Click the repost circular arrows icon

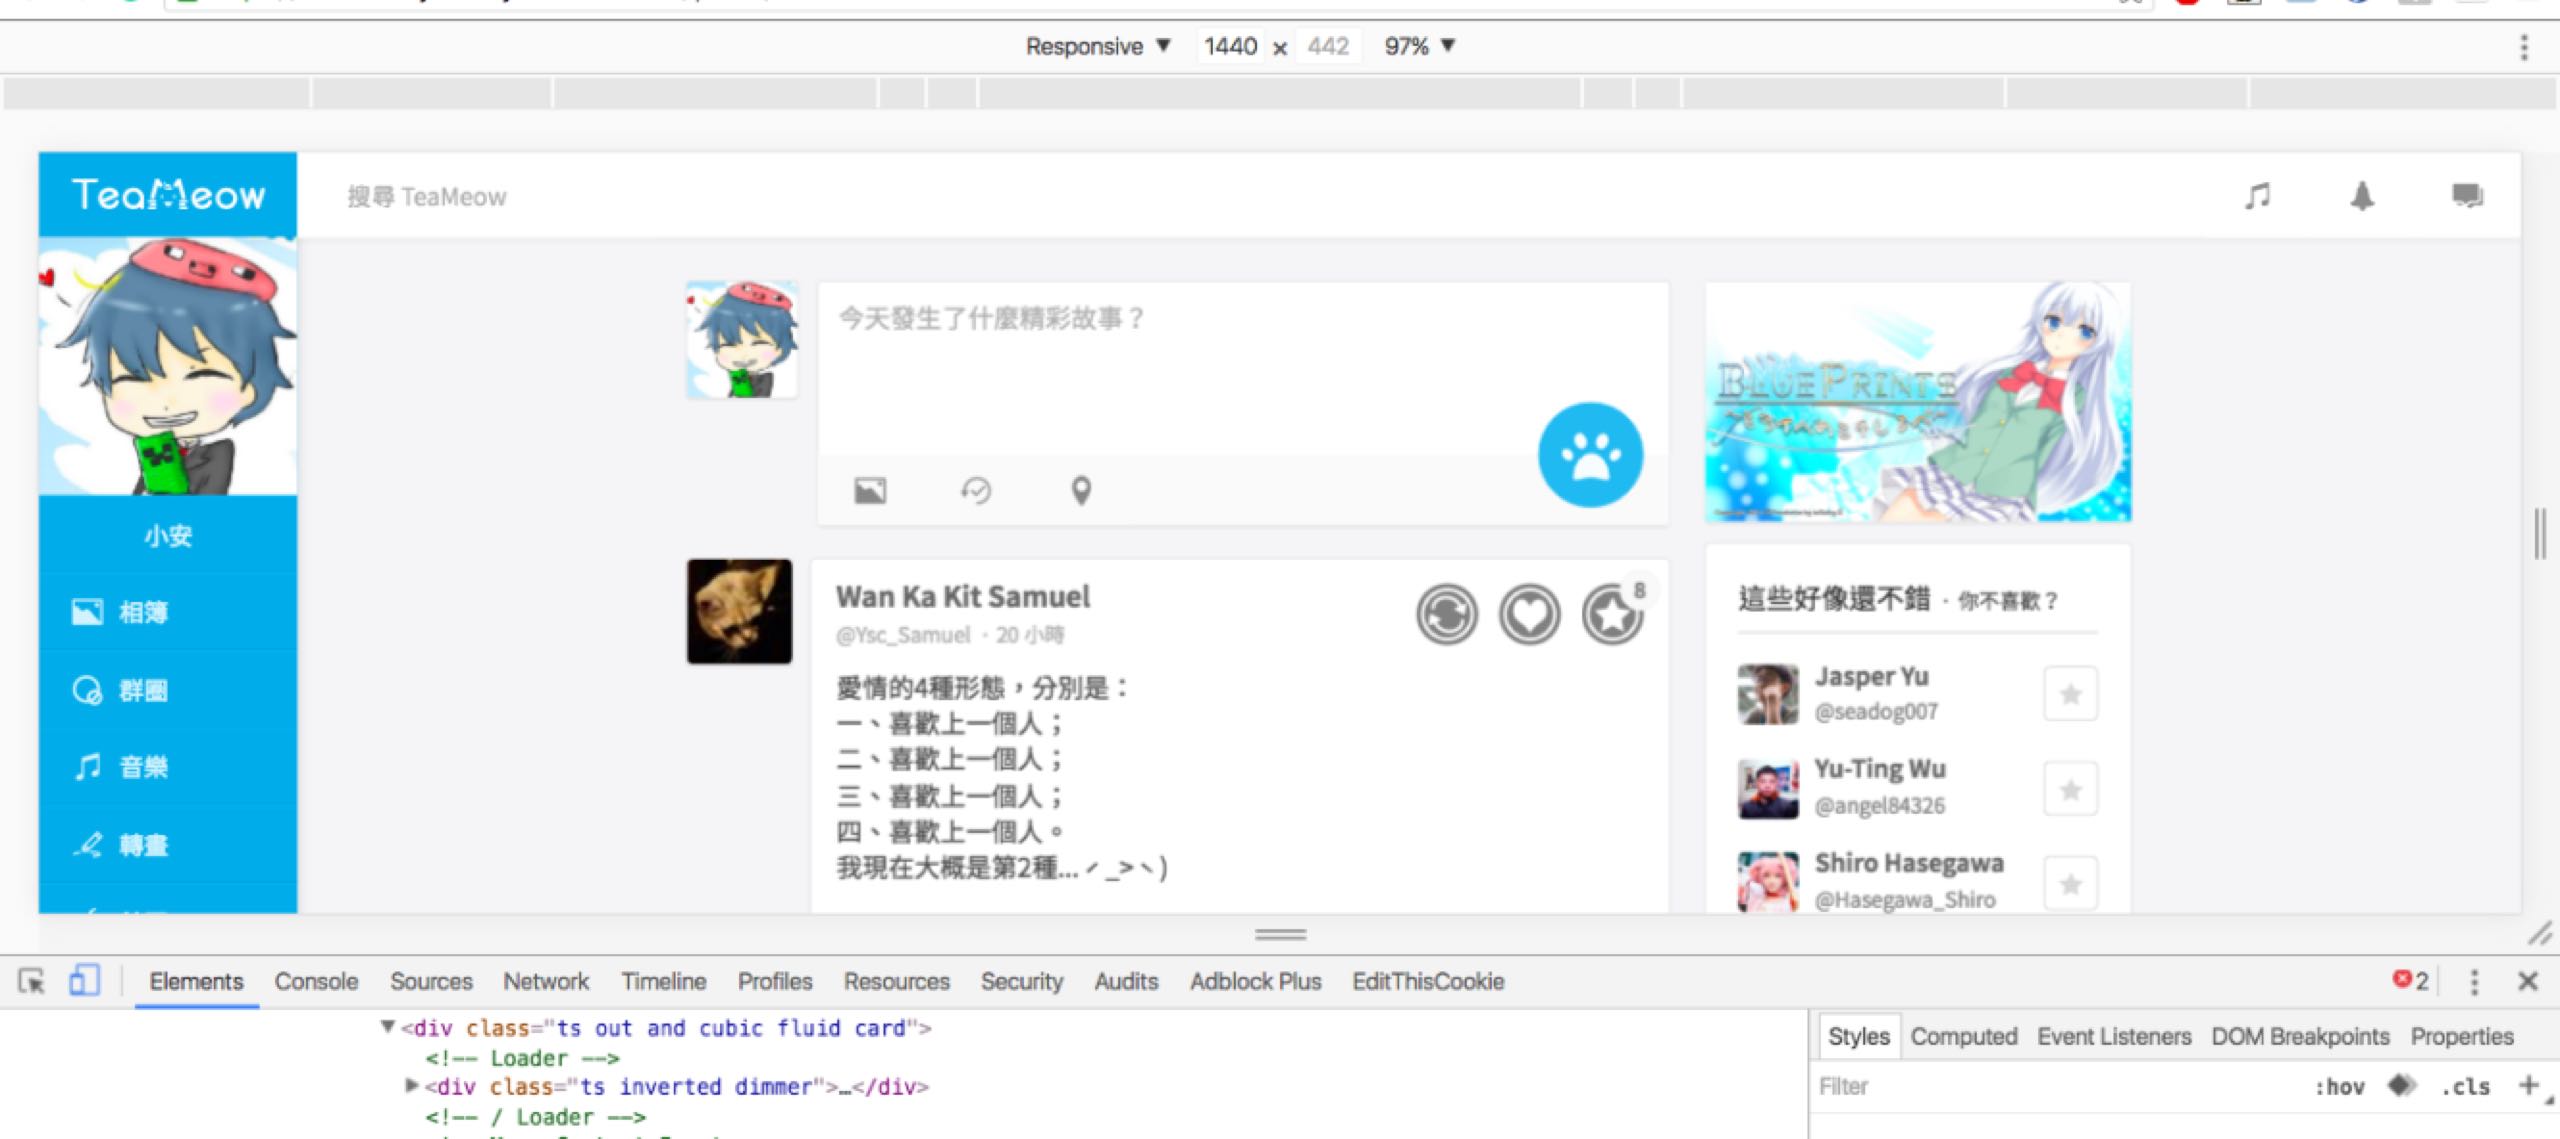pyautogui.click(x=1446, y=614)
